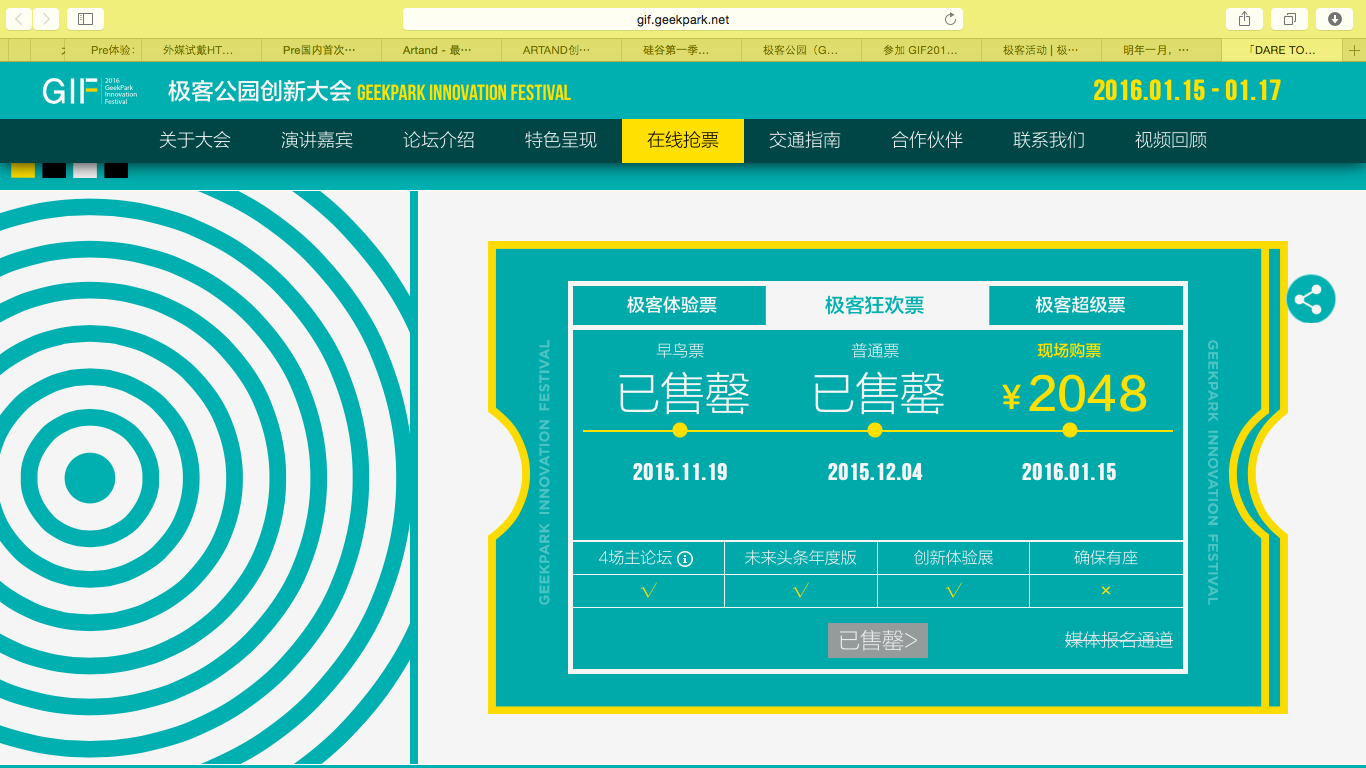Viewport: 1366px width, 768px height.
Task: Select the 极客狂欢票 ticket tab
Action: click(x=875, y=305)
